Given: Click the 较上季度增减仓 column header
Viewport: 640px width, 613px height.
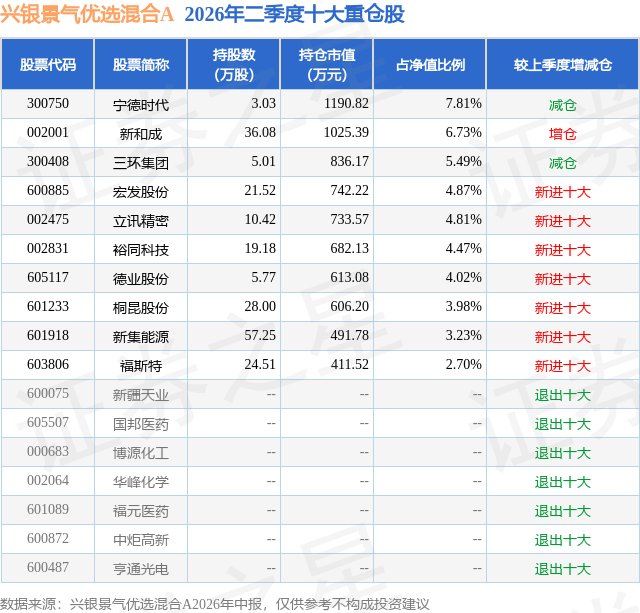Looking at the screenshot, I should click(x=562, y=64).
